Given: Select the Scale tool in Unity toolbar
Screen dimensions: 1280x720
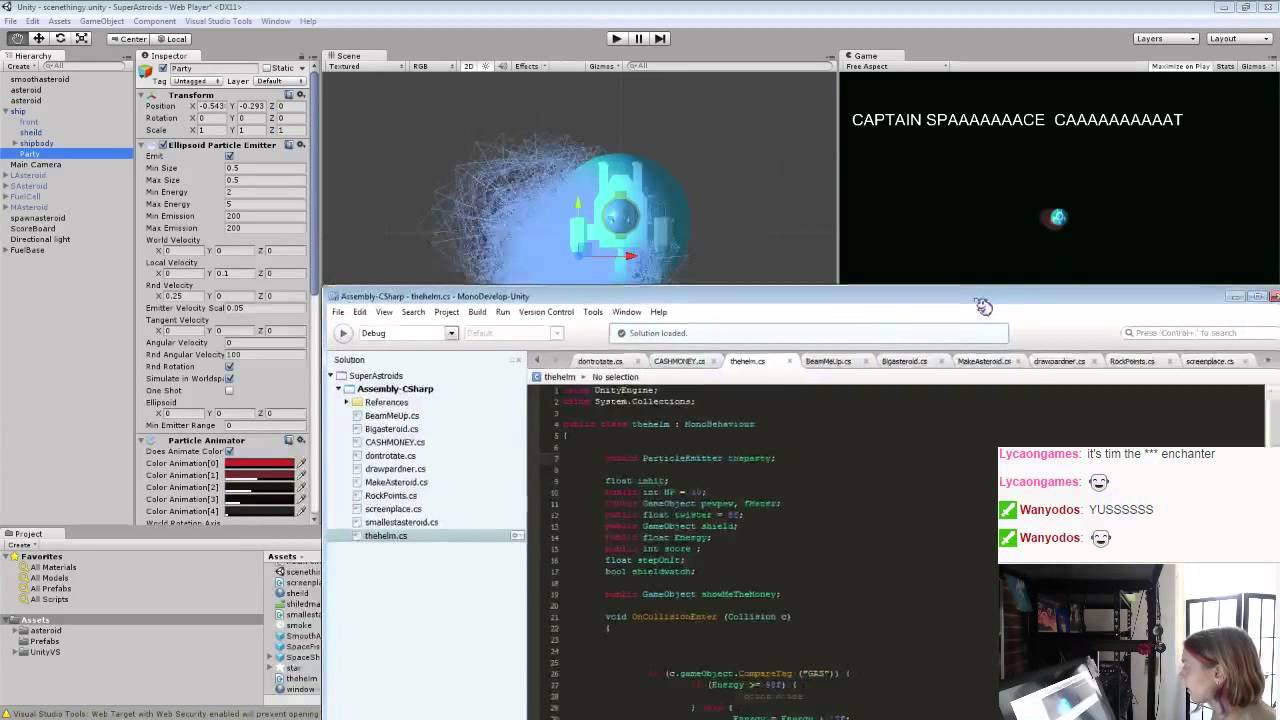Looking at the screenshot, I should pyautogui.click(x=82, y=38).
